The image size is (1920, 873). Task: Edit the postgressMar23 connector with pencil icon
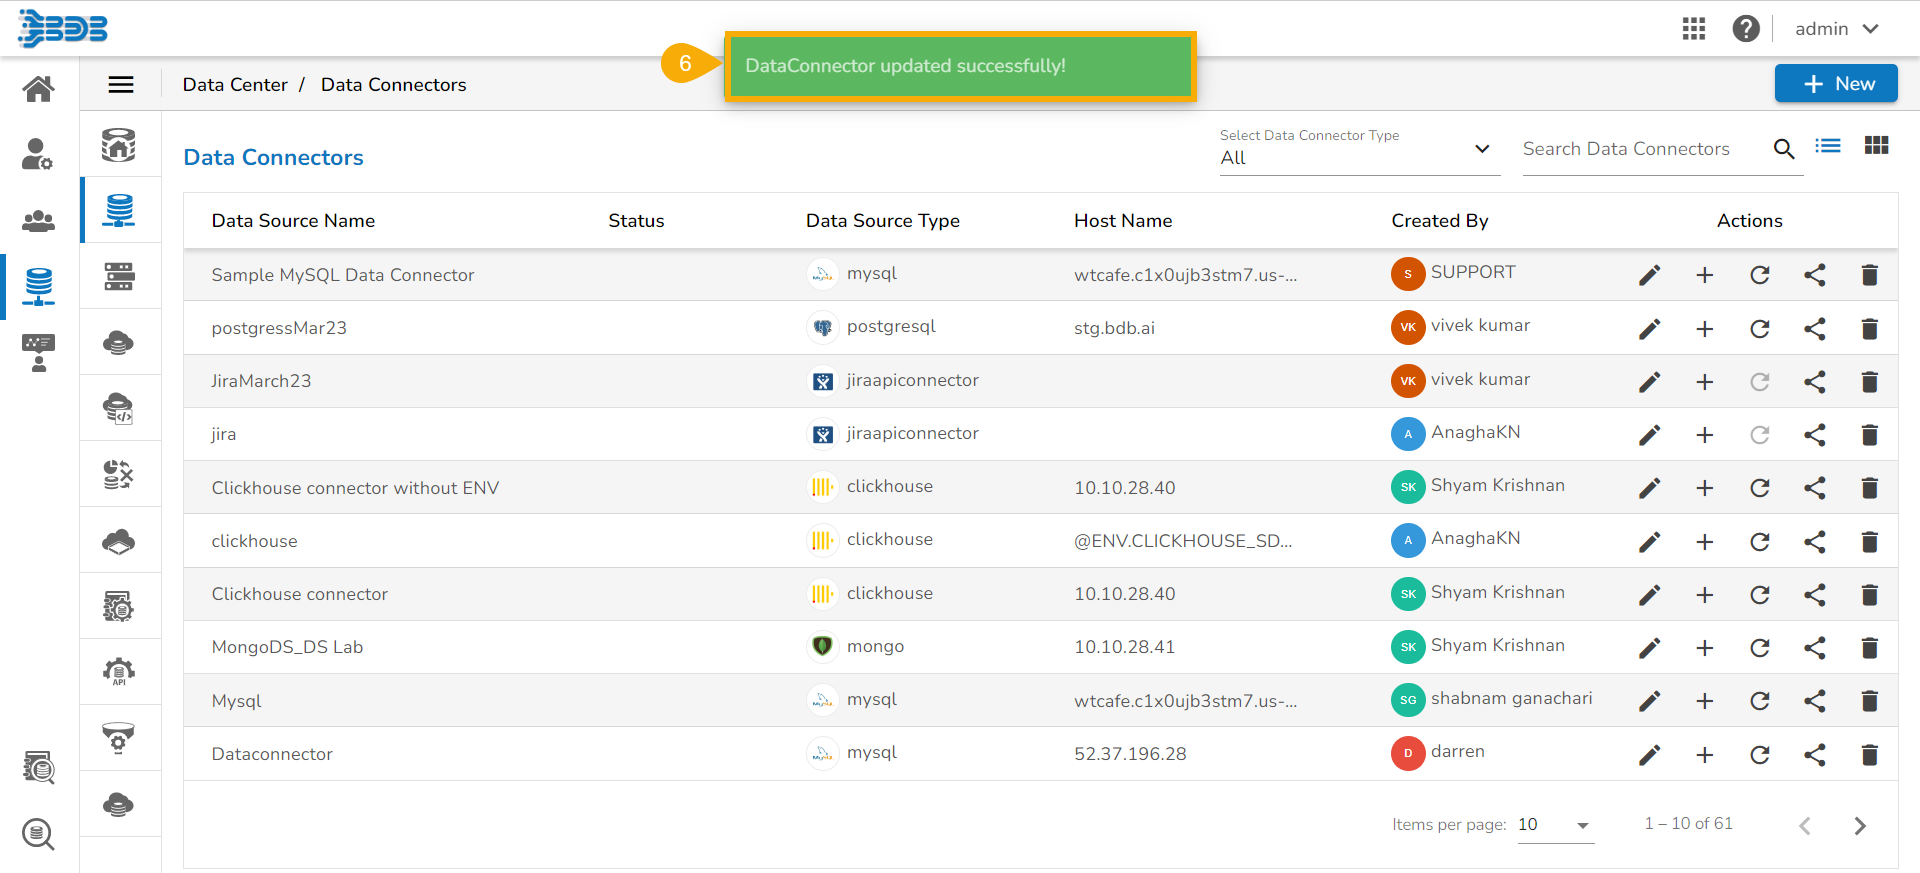1649,329
